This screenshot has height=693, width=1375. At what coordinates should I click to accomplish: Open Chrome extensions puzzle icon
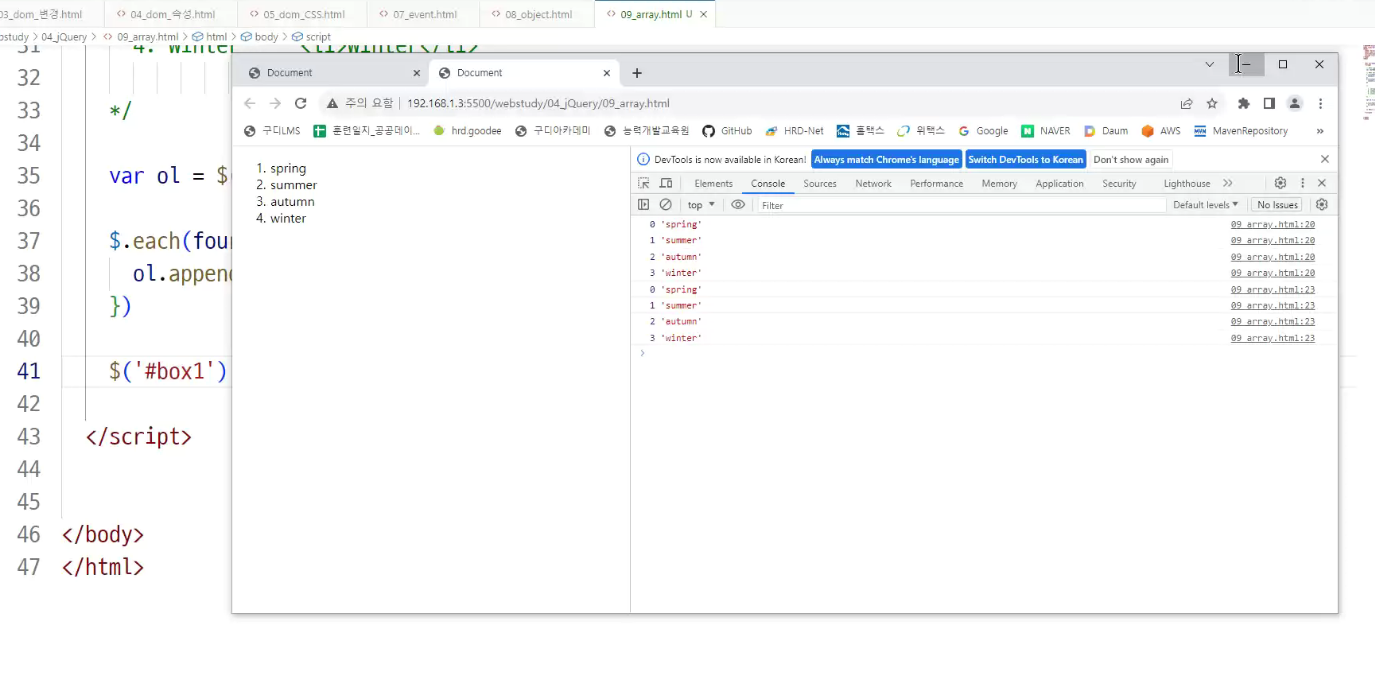(1244, 103)
